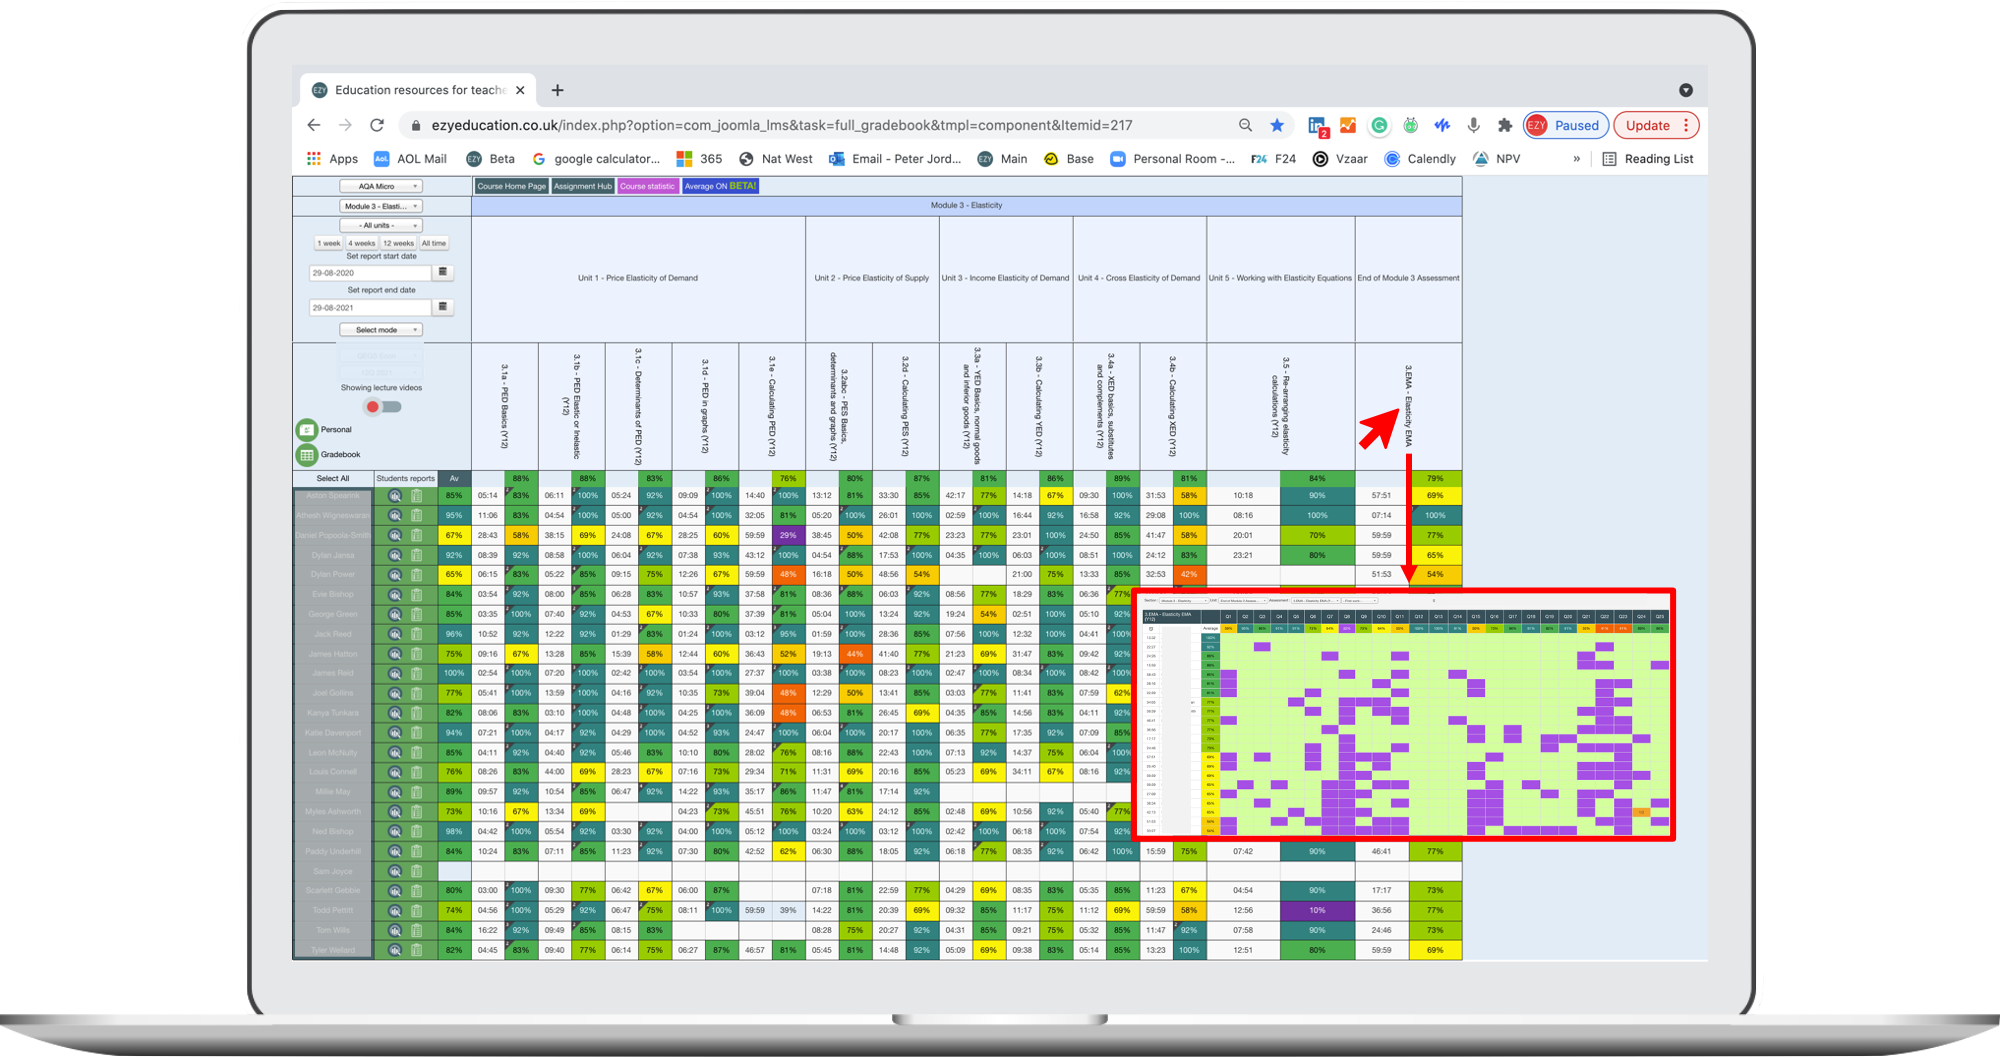Image resolution: width=2002 pixels, height=1058 pixels.
Task: Toggle the Average ON BETA button
Action: 720,186
